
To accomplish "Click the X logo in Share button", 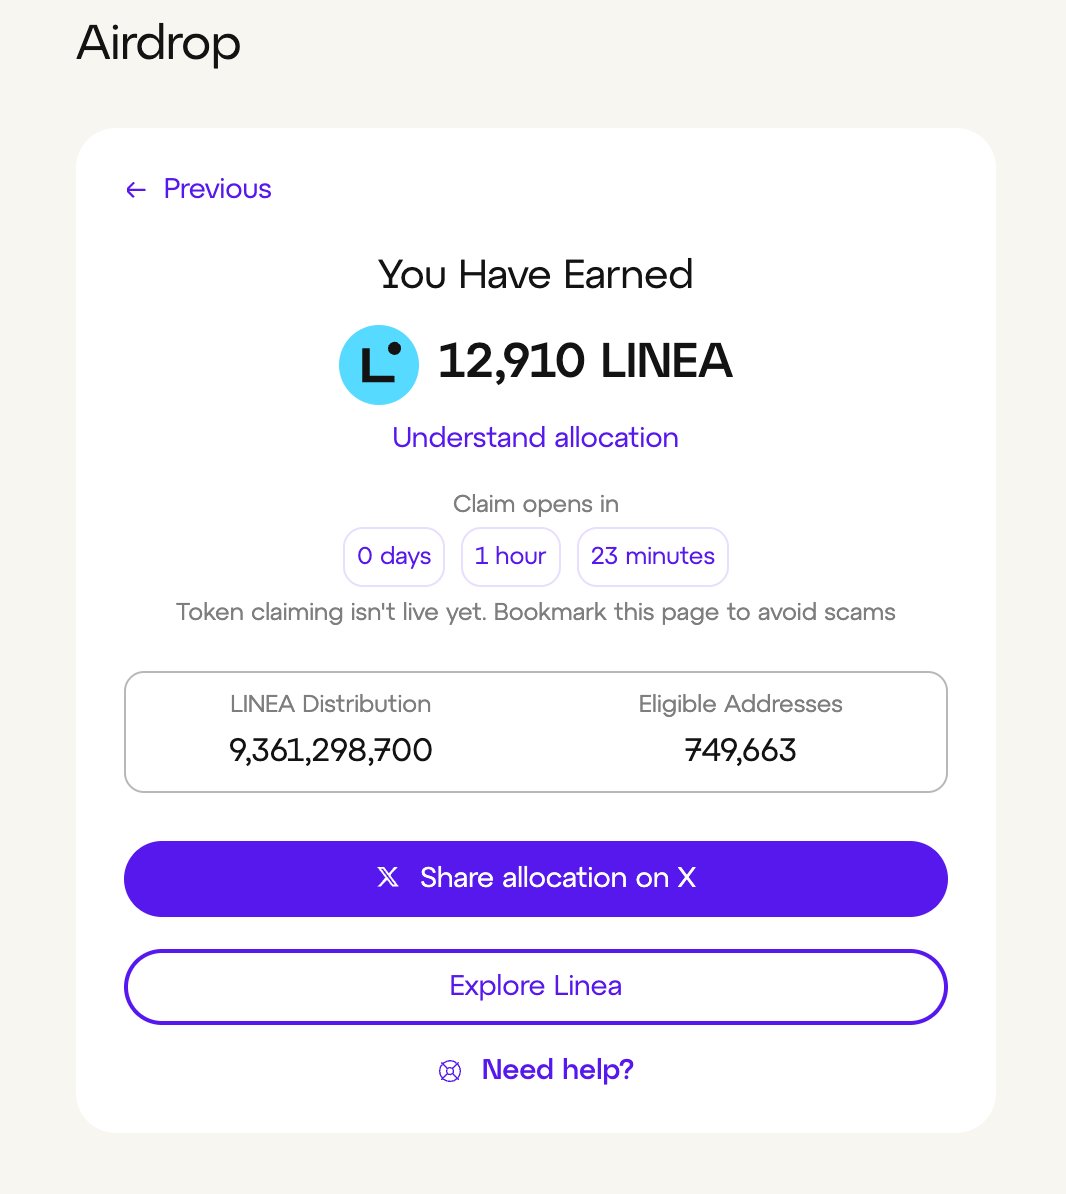I will [x=388, y=877].
